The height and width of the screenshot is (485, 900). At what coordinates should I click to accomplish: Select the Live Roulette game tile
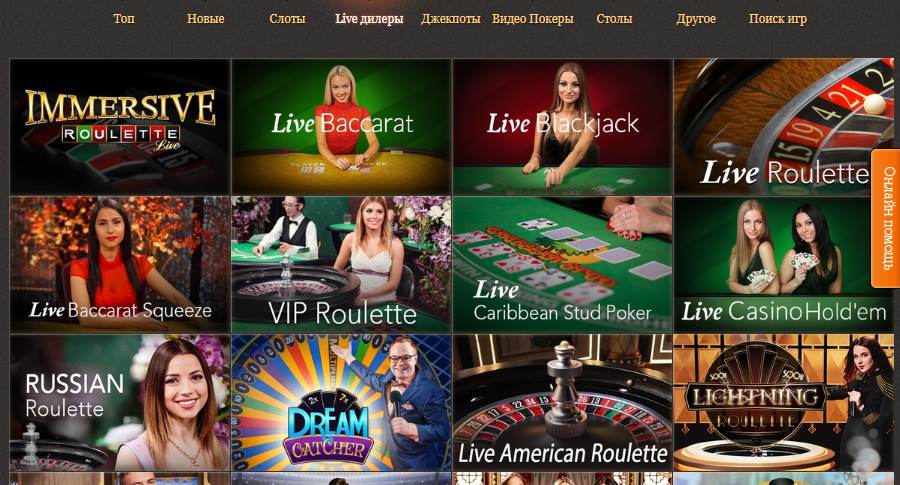tap(783, 127)
